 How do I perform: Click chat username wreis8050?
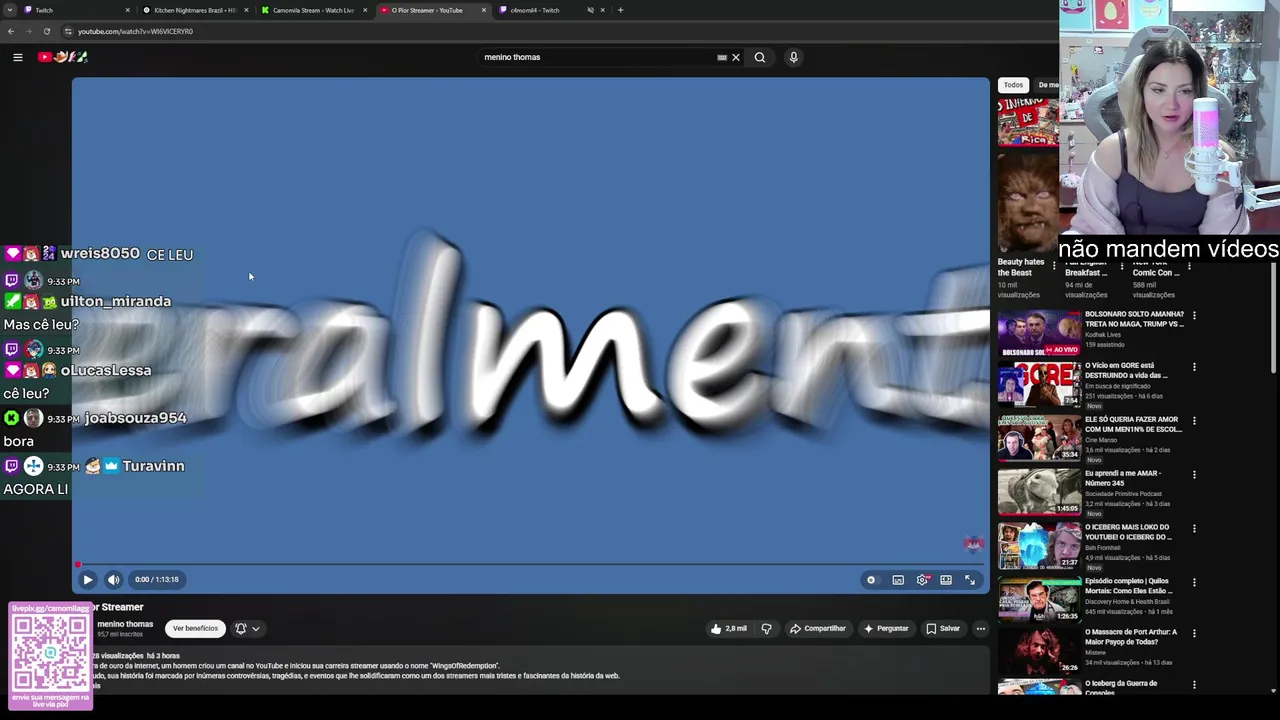[100, 254]
